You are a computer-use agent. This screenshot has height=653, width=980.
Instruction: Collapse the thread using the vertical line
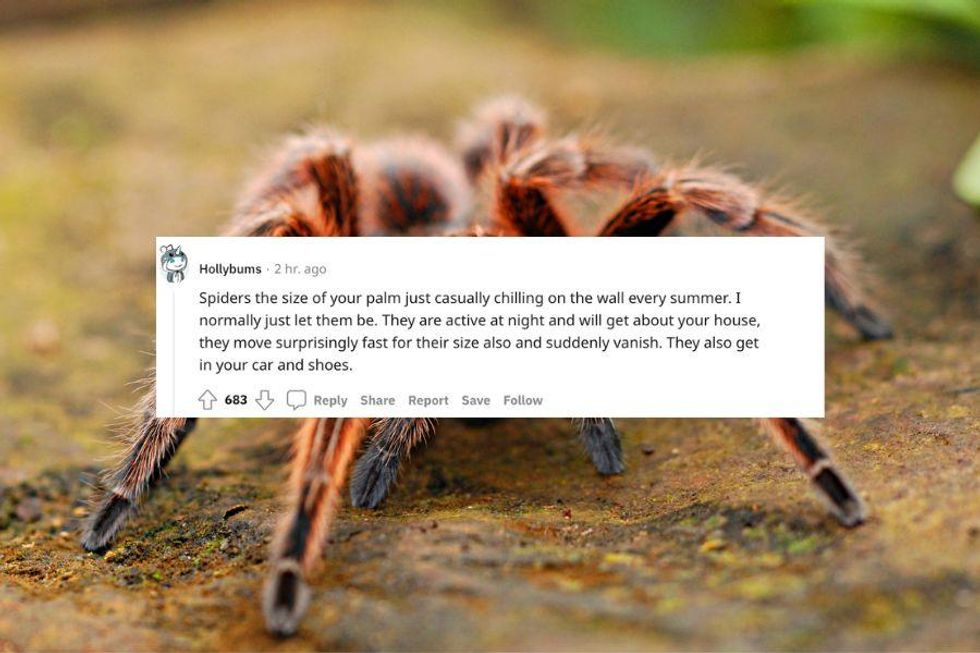tap(174, 350)
